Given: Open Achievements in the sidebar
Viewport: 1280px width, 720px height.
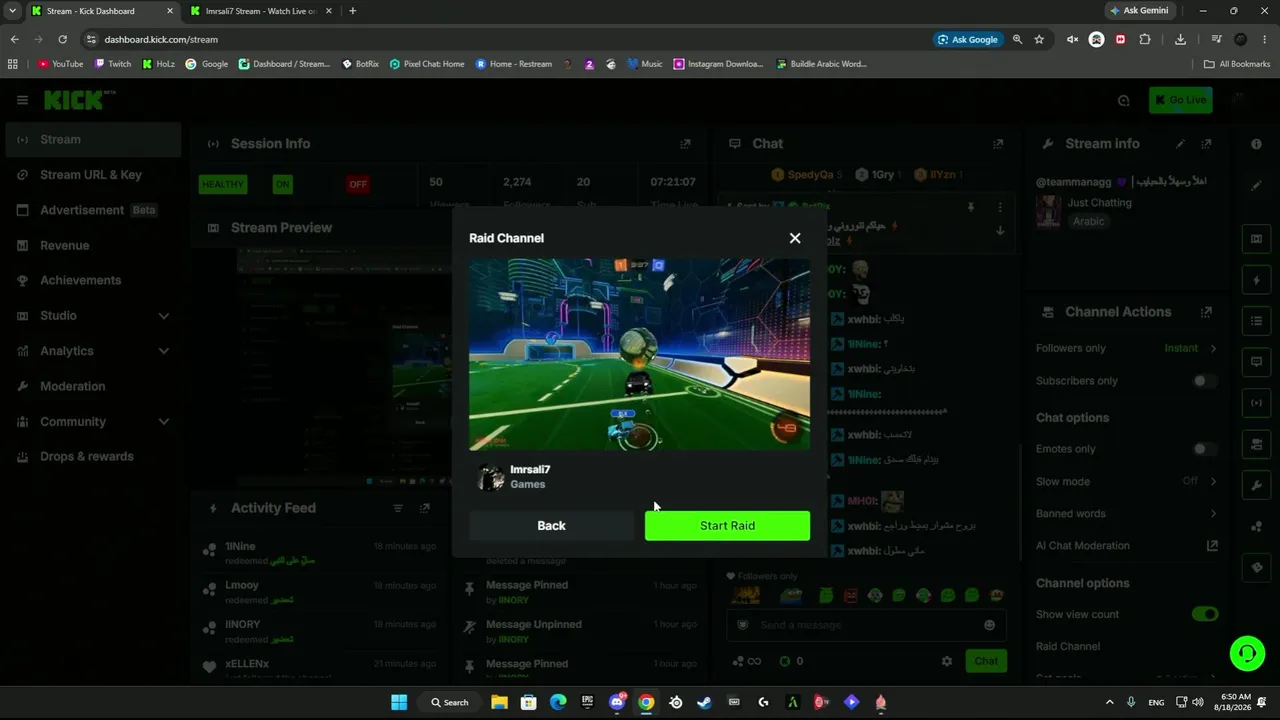Looking at the screenshot, I should click(92, 280).
